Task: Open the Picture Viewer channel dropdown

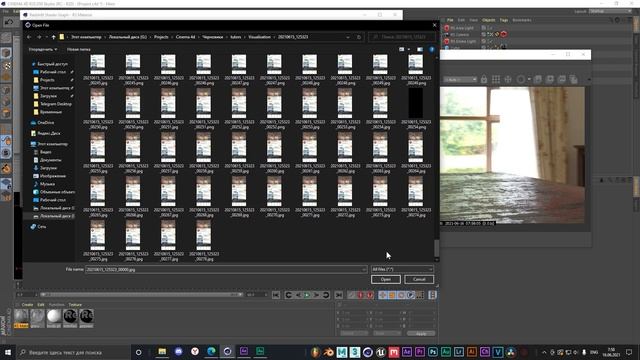Action: click(460, 80)
